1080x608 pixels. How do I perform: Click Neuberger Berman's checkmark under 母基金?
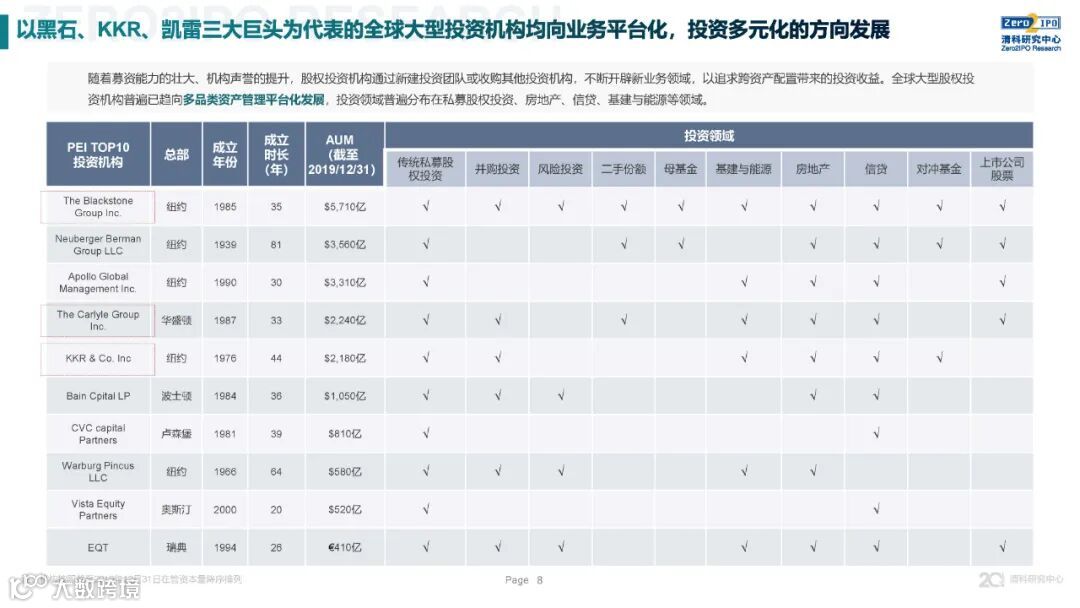click(x=681, y=244)
